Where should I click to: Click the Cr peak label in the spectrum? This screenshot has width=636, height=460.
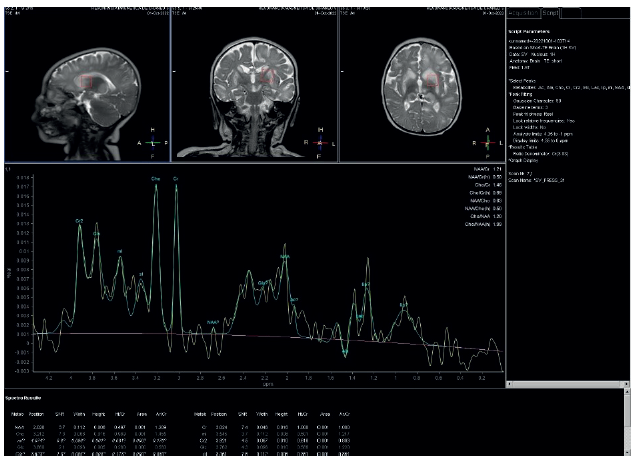point(177,177)
